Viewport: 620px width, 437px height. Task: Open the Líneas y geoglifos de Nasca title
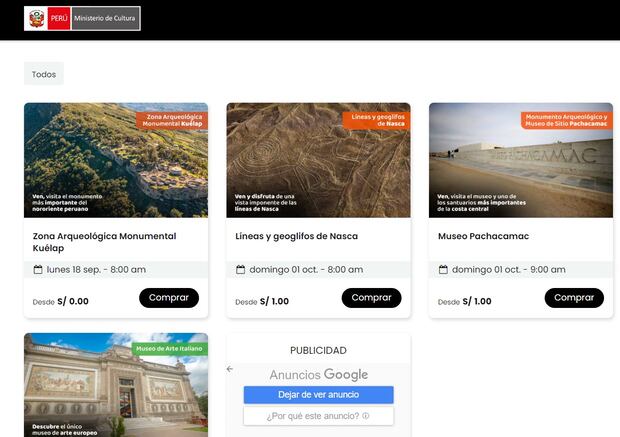tap(296, 237)
